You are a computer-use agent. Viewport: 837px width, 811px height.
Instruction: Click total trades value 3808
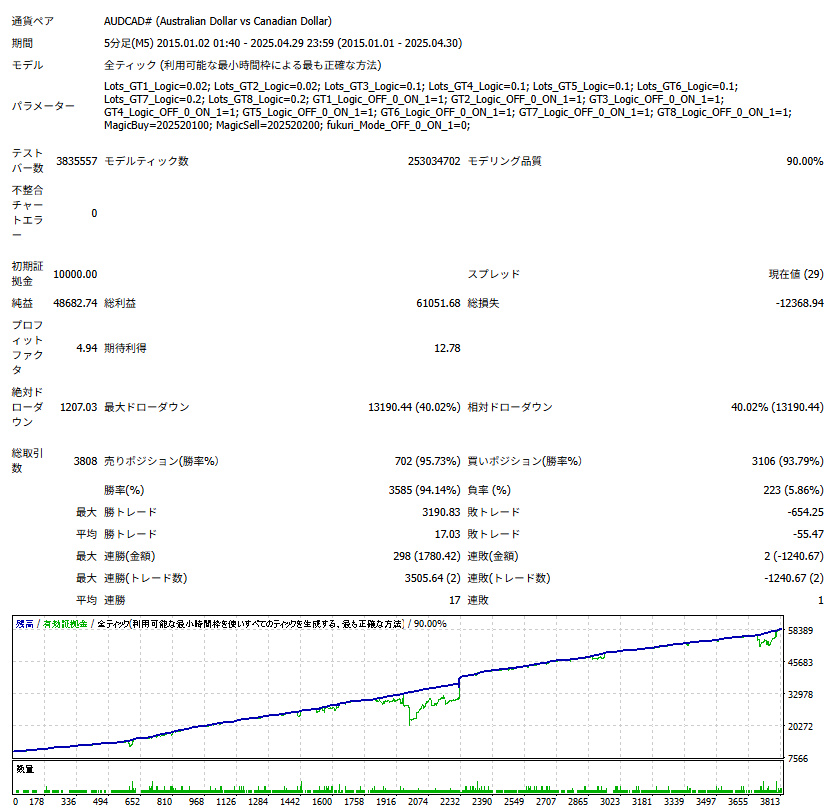[85, 461]
